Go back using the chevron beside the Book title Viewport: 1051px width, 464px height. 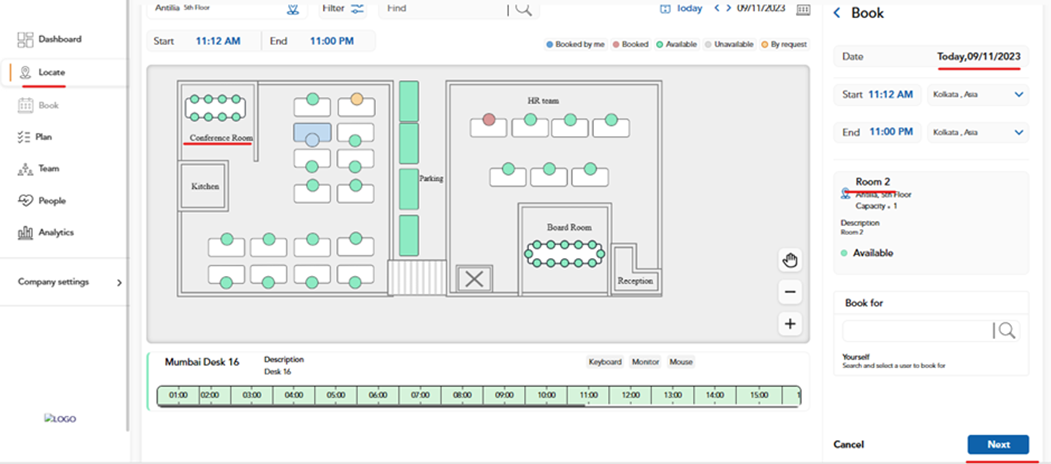click(837, 13)
